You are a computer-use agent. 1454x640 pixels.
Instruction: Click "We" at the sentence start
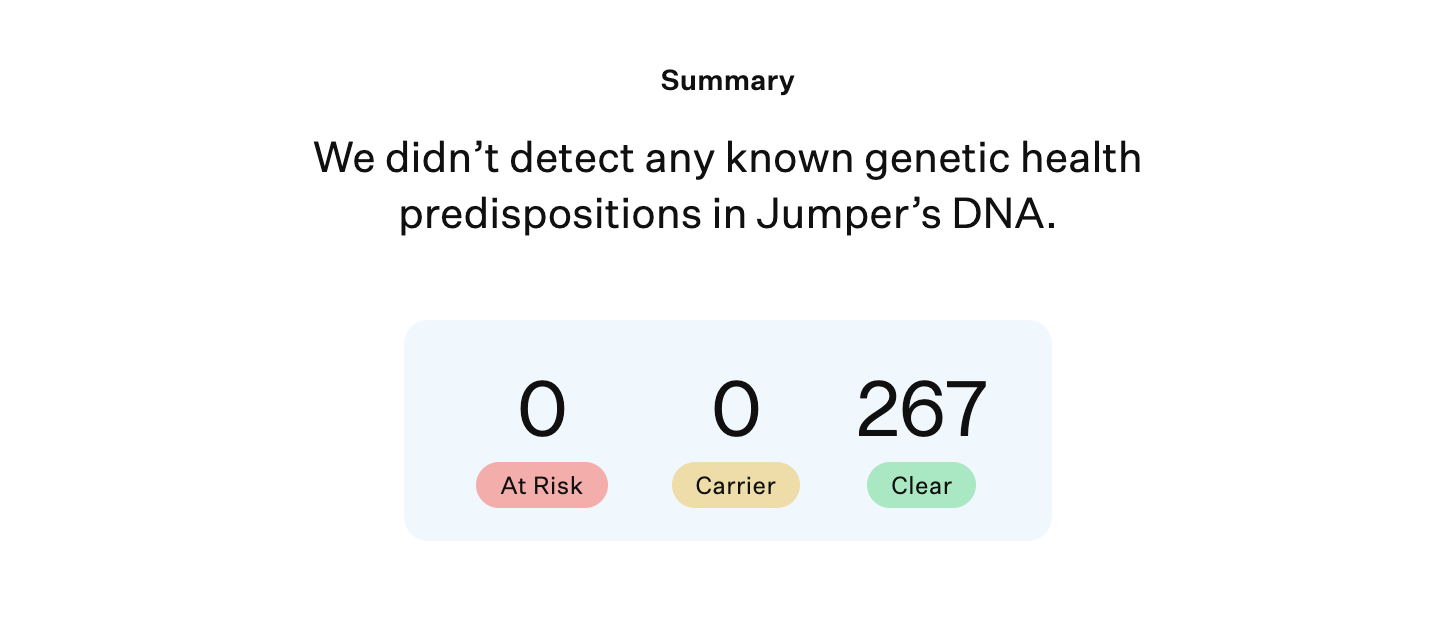343,159
